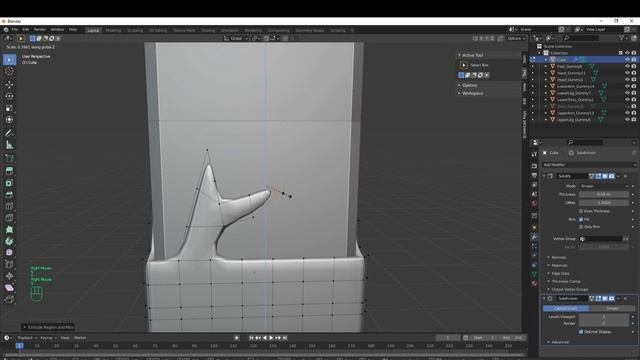Select the Cursor tool in left toolbar
Image resolution: width=640 pixels, height=360 pixels.
[x=9, y=71]
